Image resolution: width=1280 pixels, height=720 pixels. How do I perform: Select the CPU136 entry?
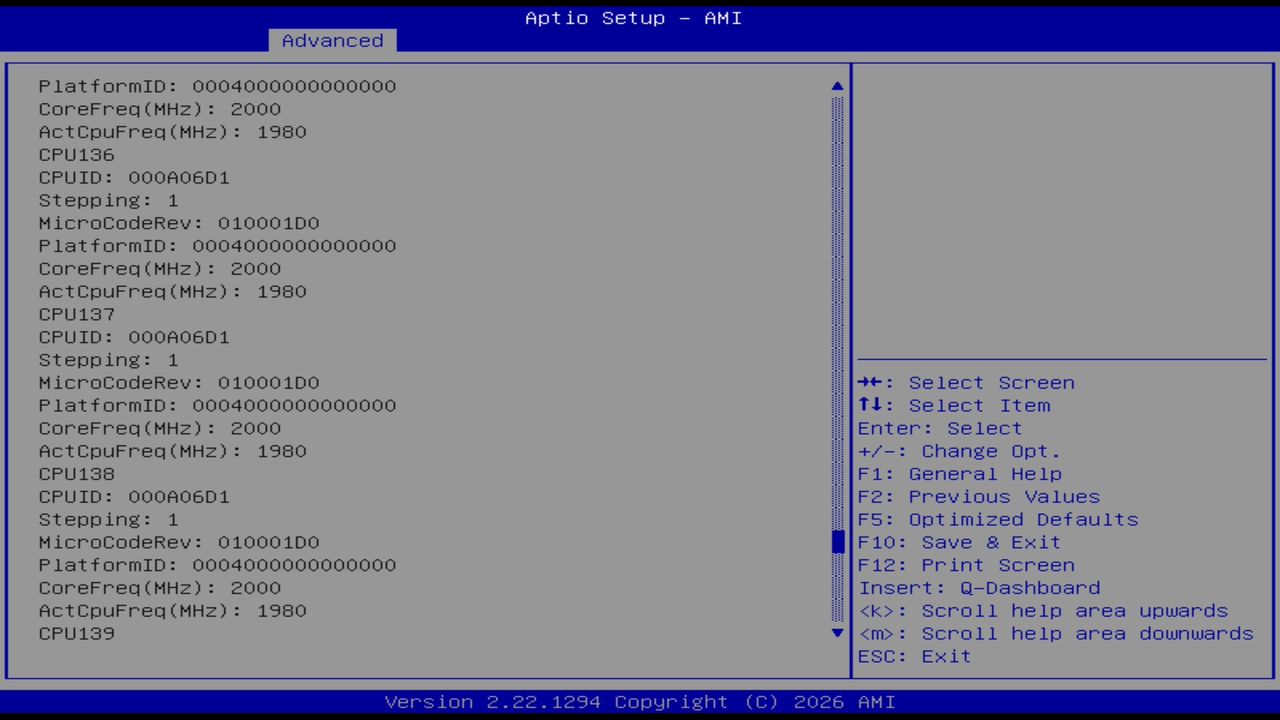coord(76,154)
